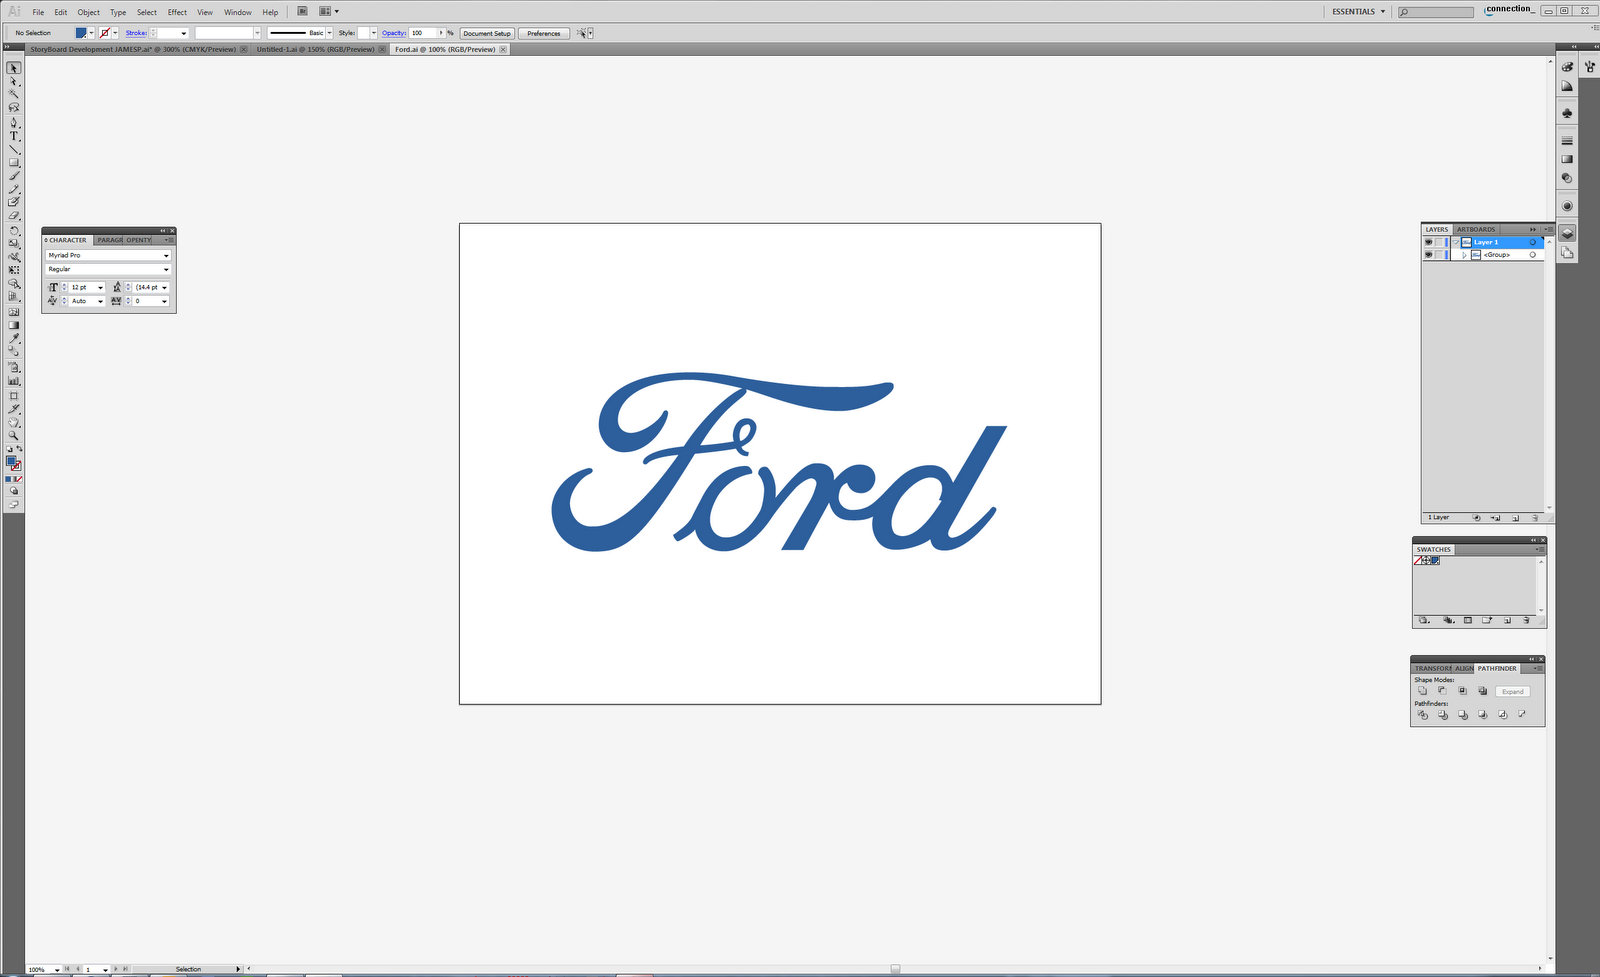Open the Arrange Documents dropdown
The width and height of the screenshot is (1600, 977).
coord(329,12)
